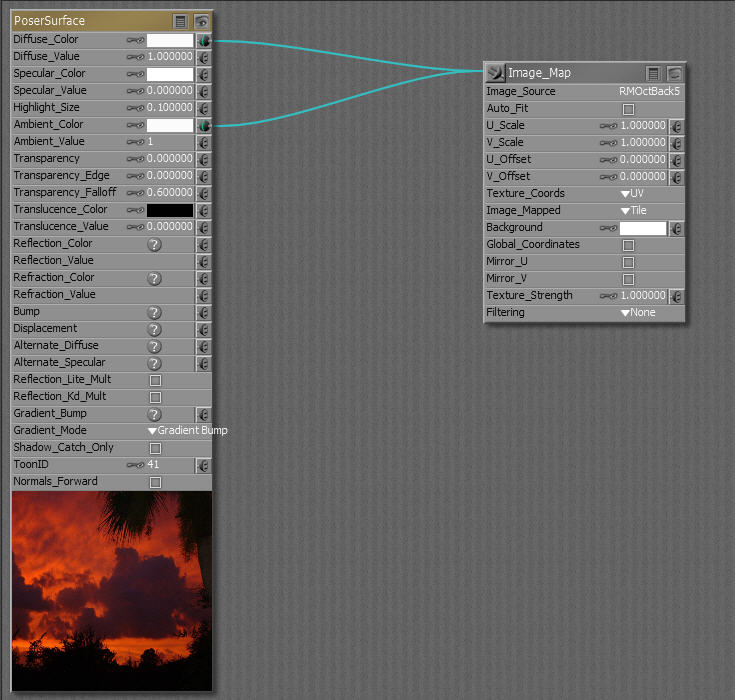Viewport: 735px width, 700px height.
Task: Click the Transparency_Falloff 0.600000 field
Action: pyautogui.click(x=170, y=193)
